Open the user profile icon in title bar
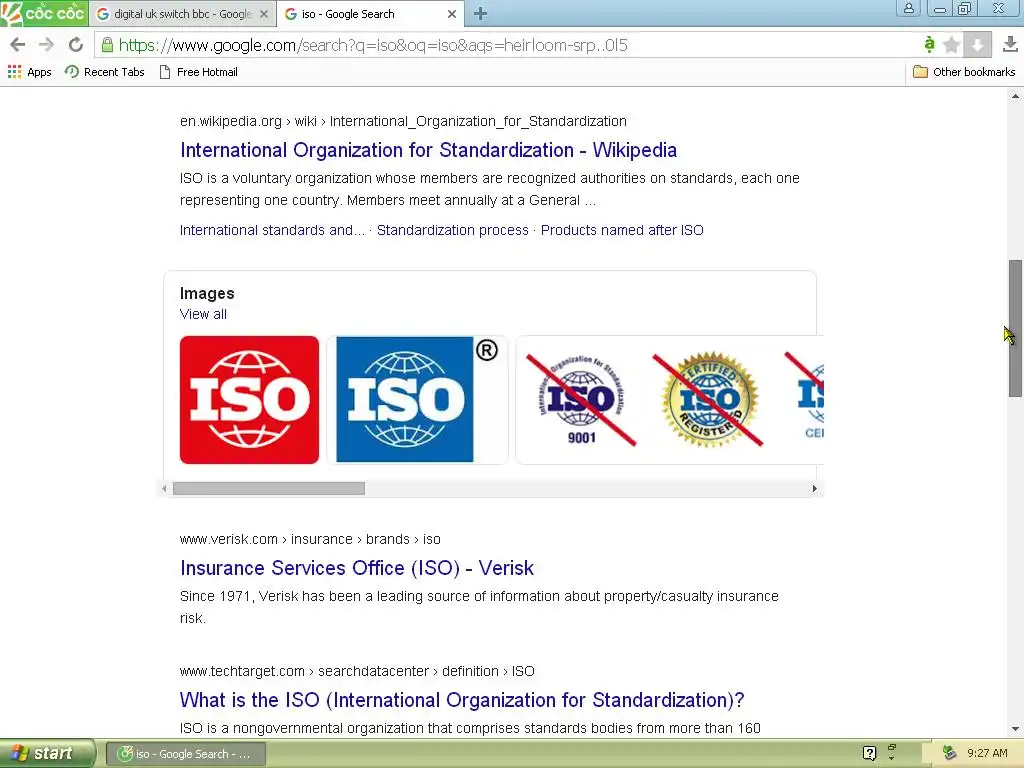 pos(908,8)
